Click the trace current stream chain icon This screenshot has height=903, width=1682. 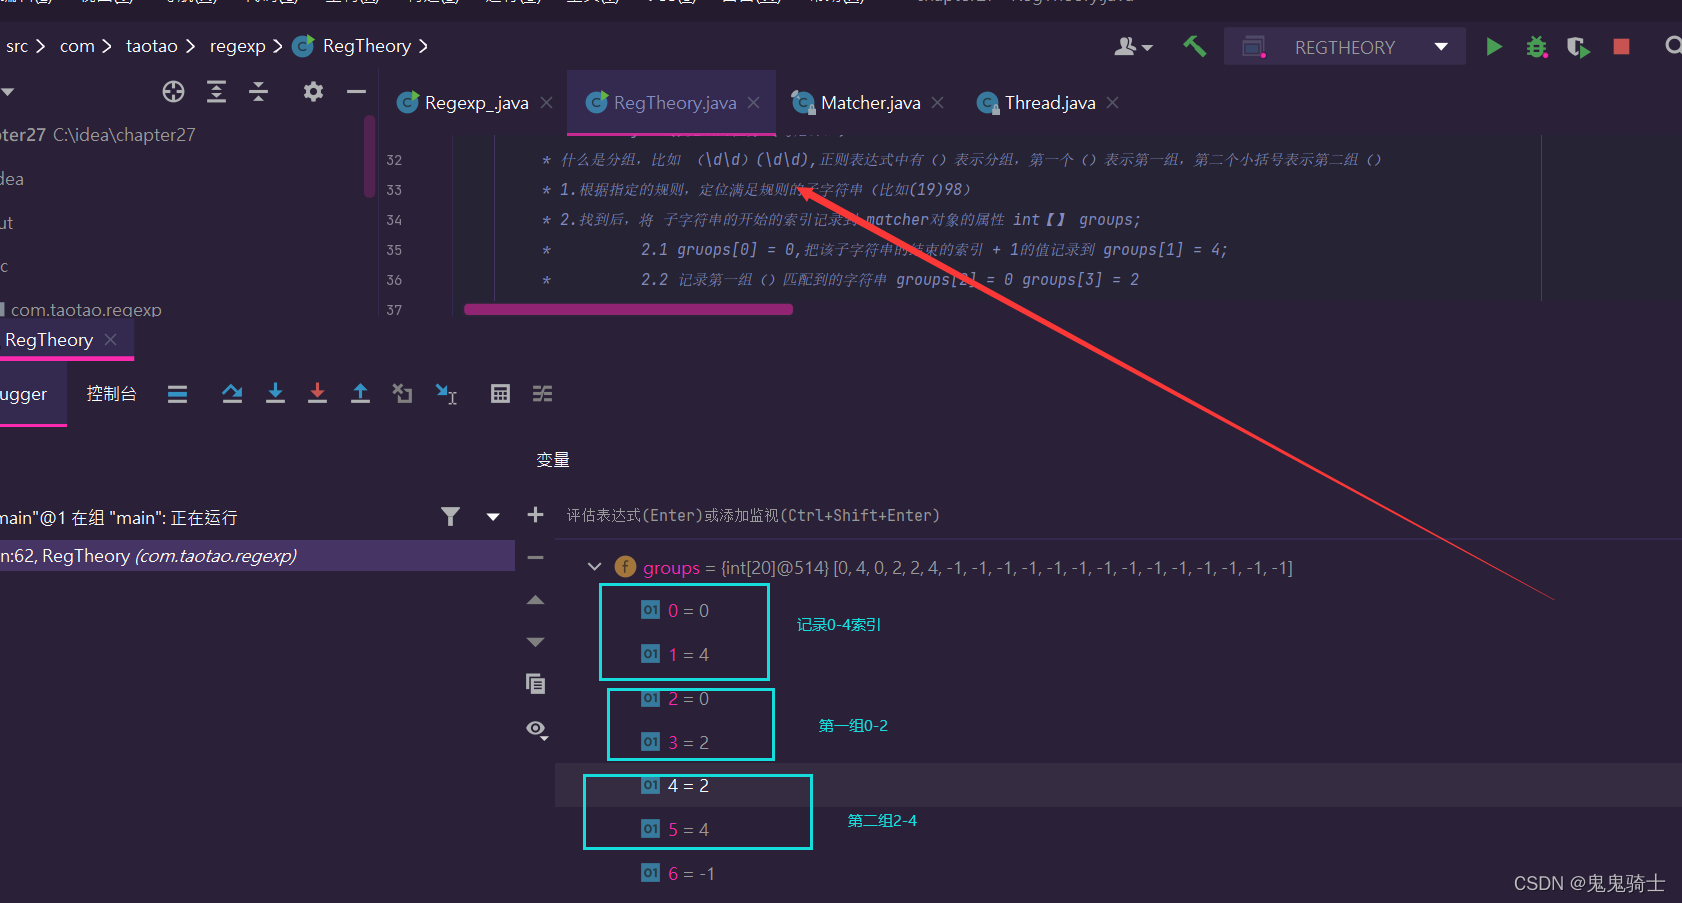[542, 394]
